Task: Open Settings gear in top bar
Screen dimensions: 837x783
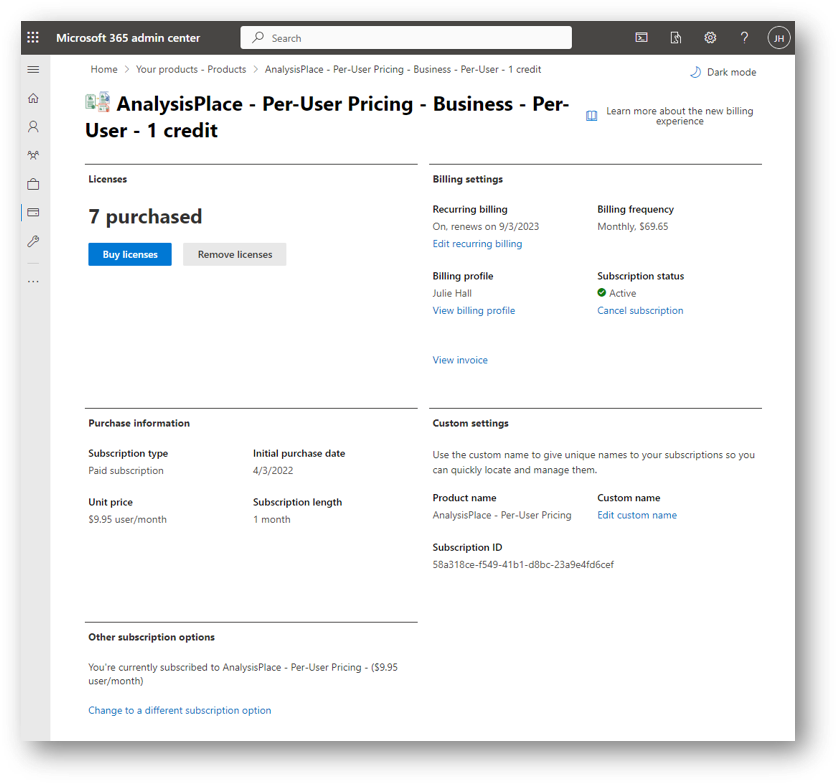Action: coord(710,38)
